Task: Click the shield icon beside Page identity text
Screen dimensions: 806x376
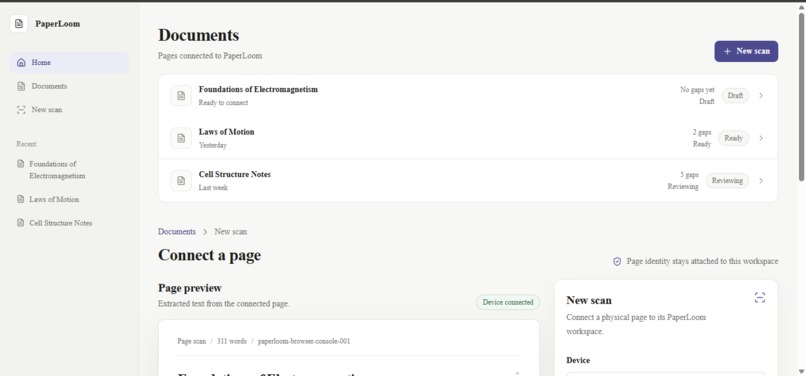Action: coord(617,261)
